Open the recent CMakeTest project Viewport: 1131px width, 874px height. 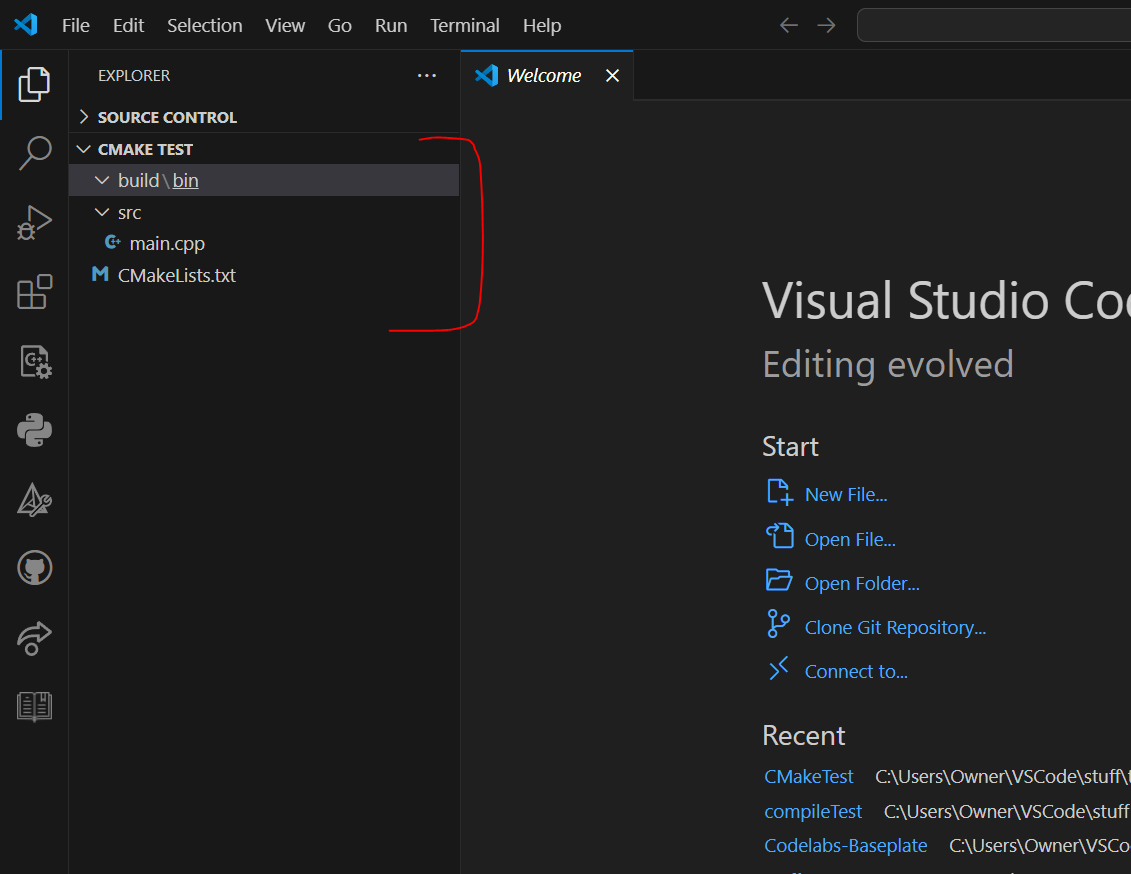pyautogui.click(x=808, y=776)
